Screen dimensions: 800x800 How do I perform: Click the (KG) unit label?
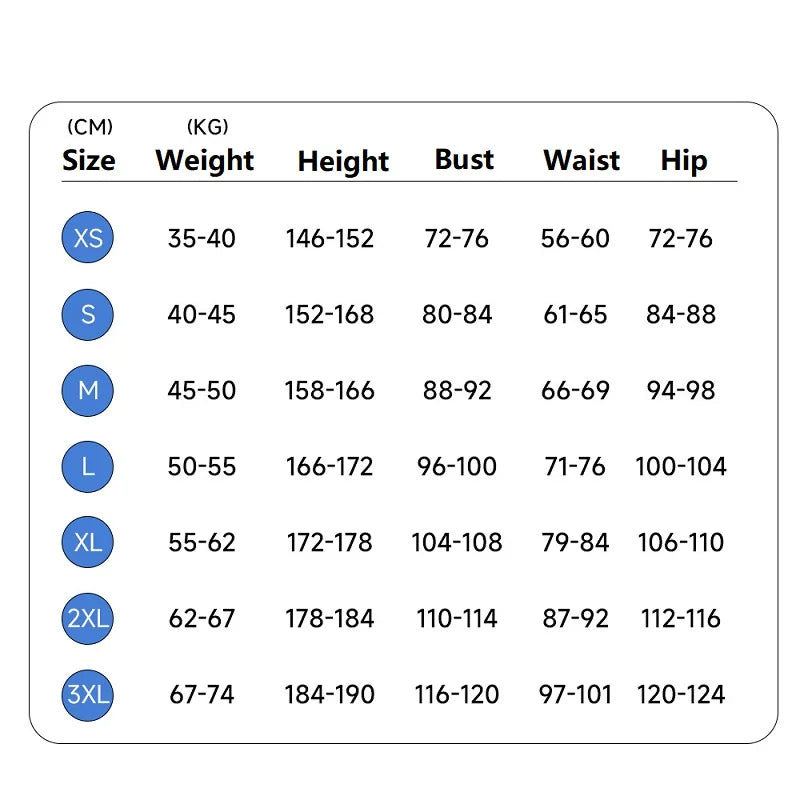click(x=208, y=127)
